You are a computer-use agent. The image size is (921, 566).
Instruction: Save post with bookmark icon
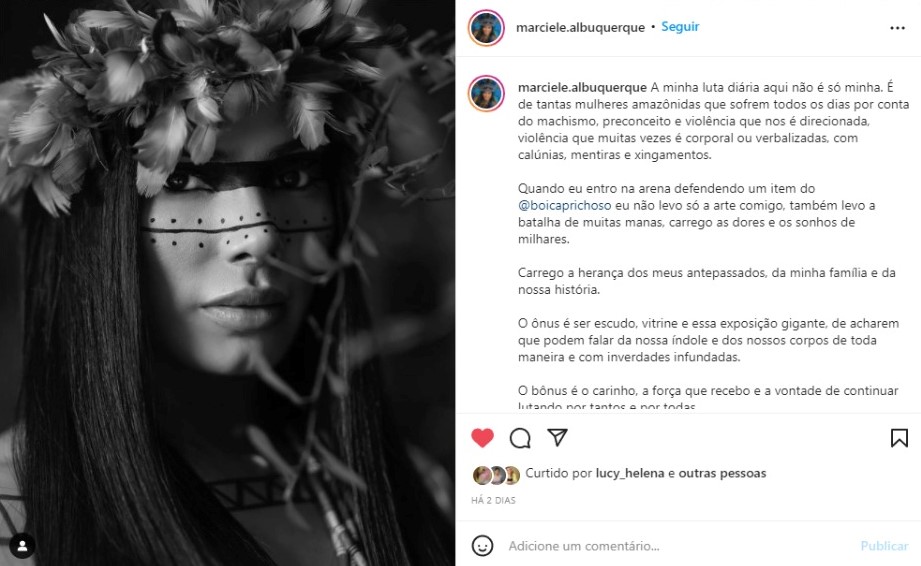click(899, 438)
